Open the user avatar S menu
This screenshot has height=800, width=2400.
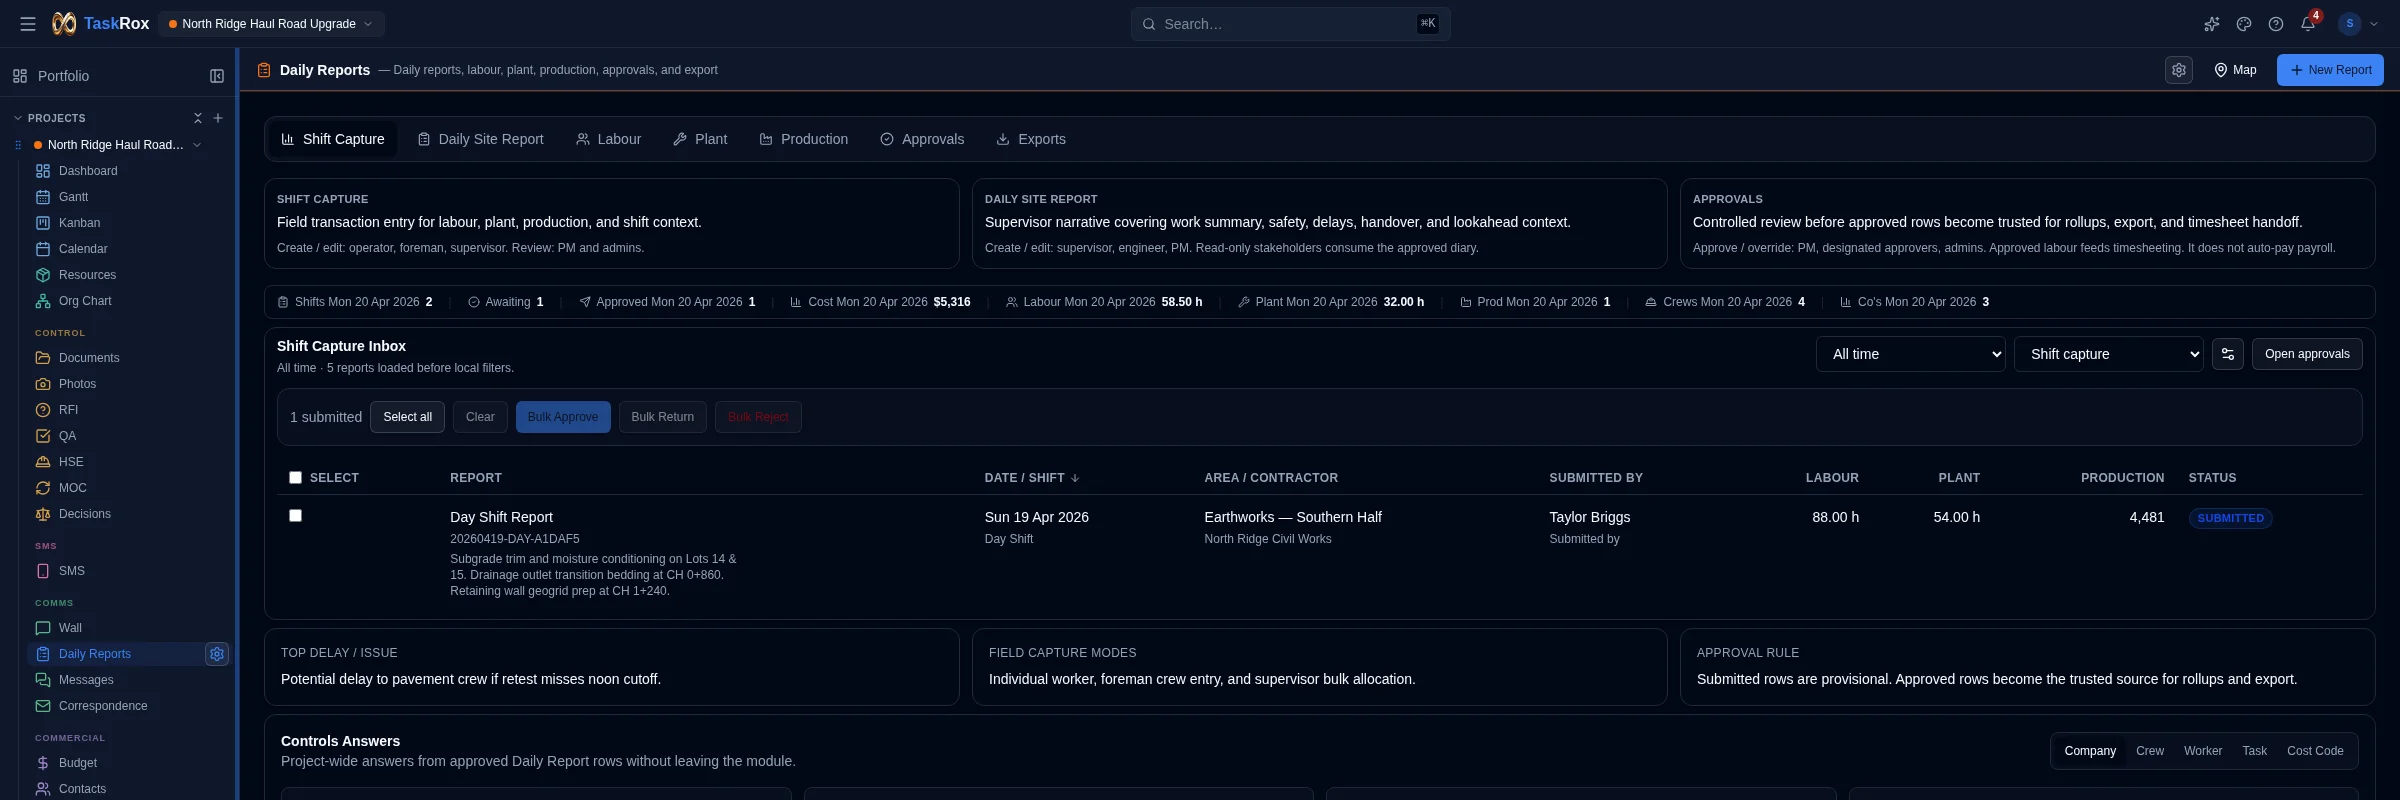pos(2357,24)
